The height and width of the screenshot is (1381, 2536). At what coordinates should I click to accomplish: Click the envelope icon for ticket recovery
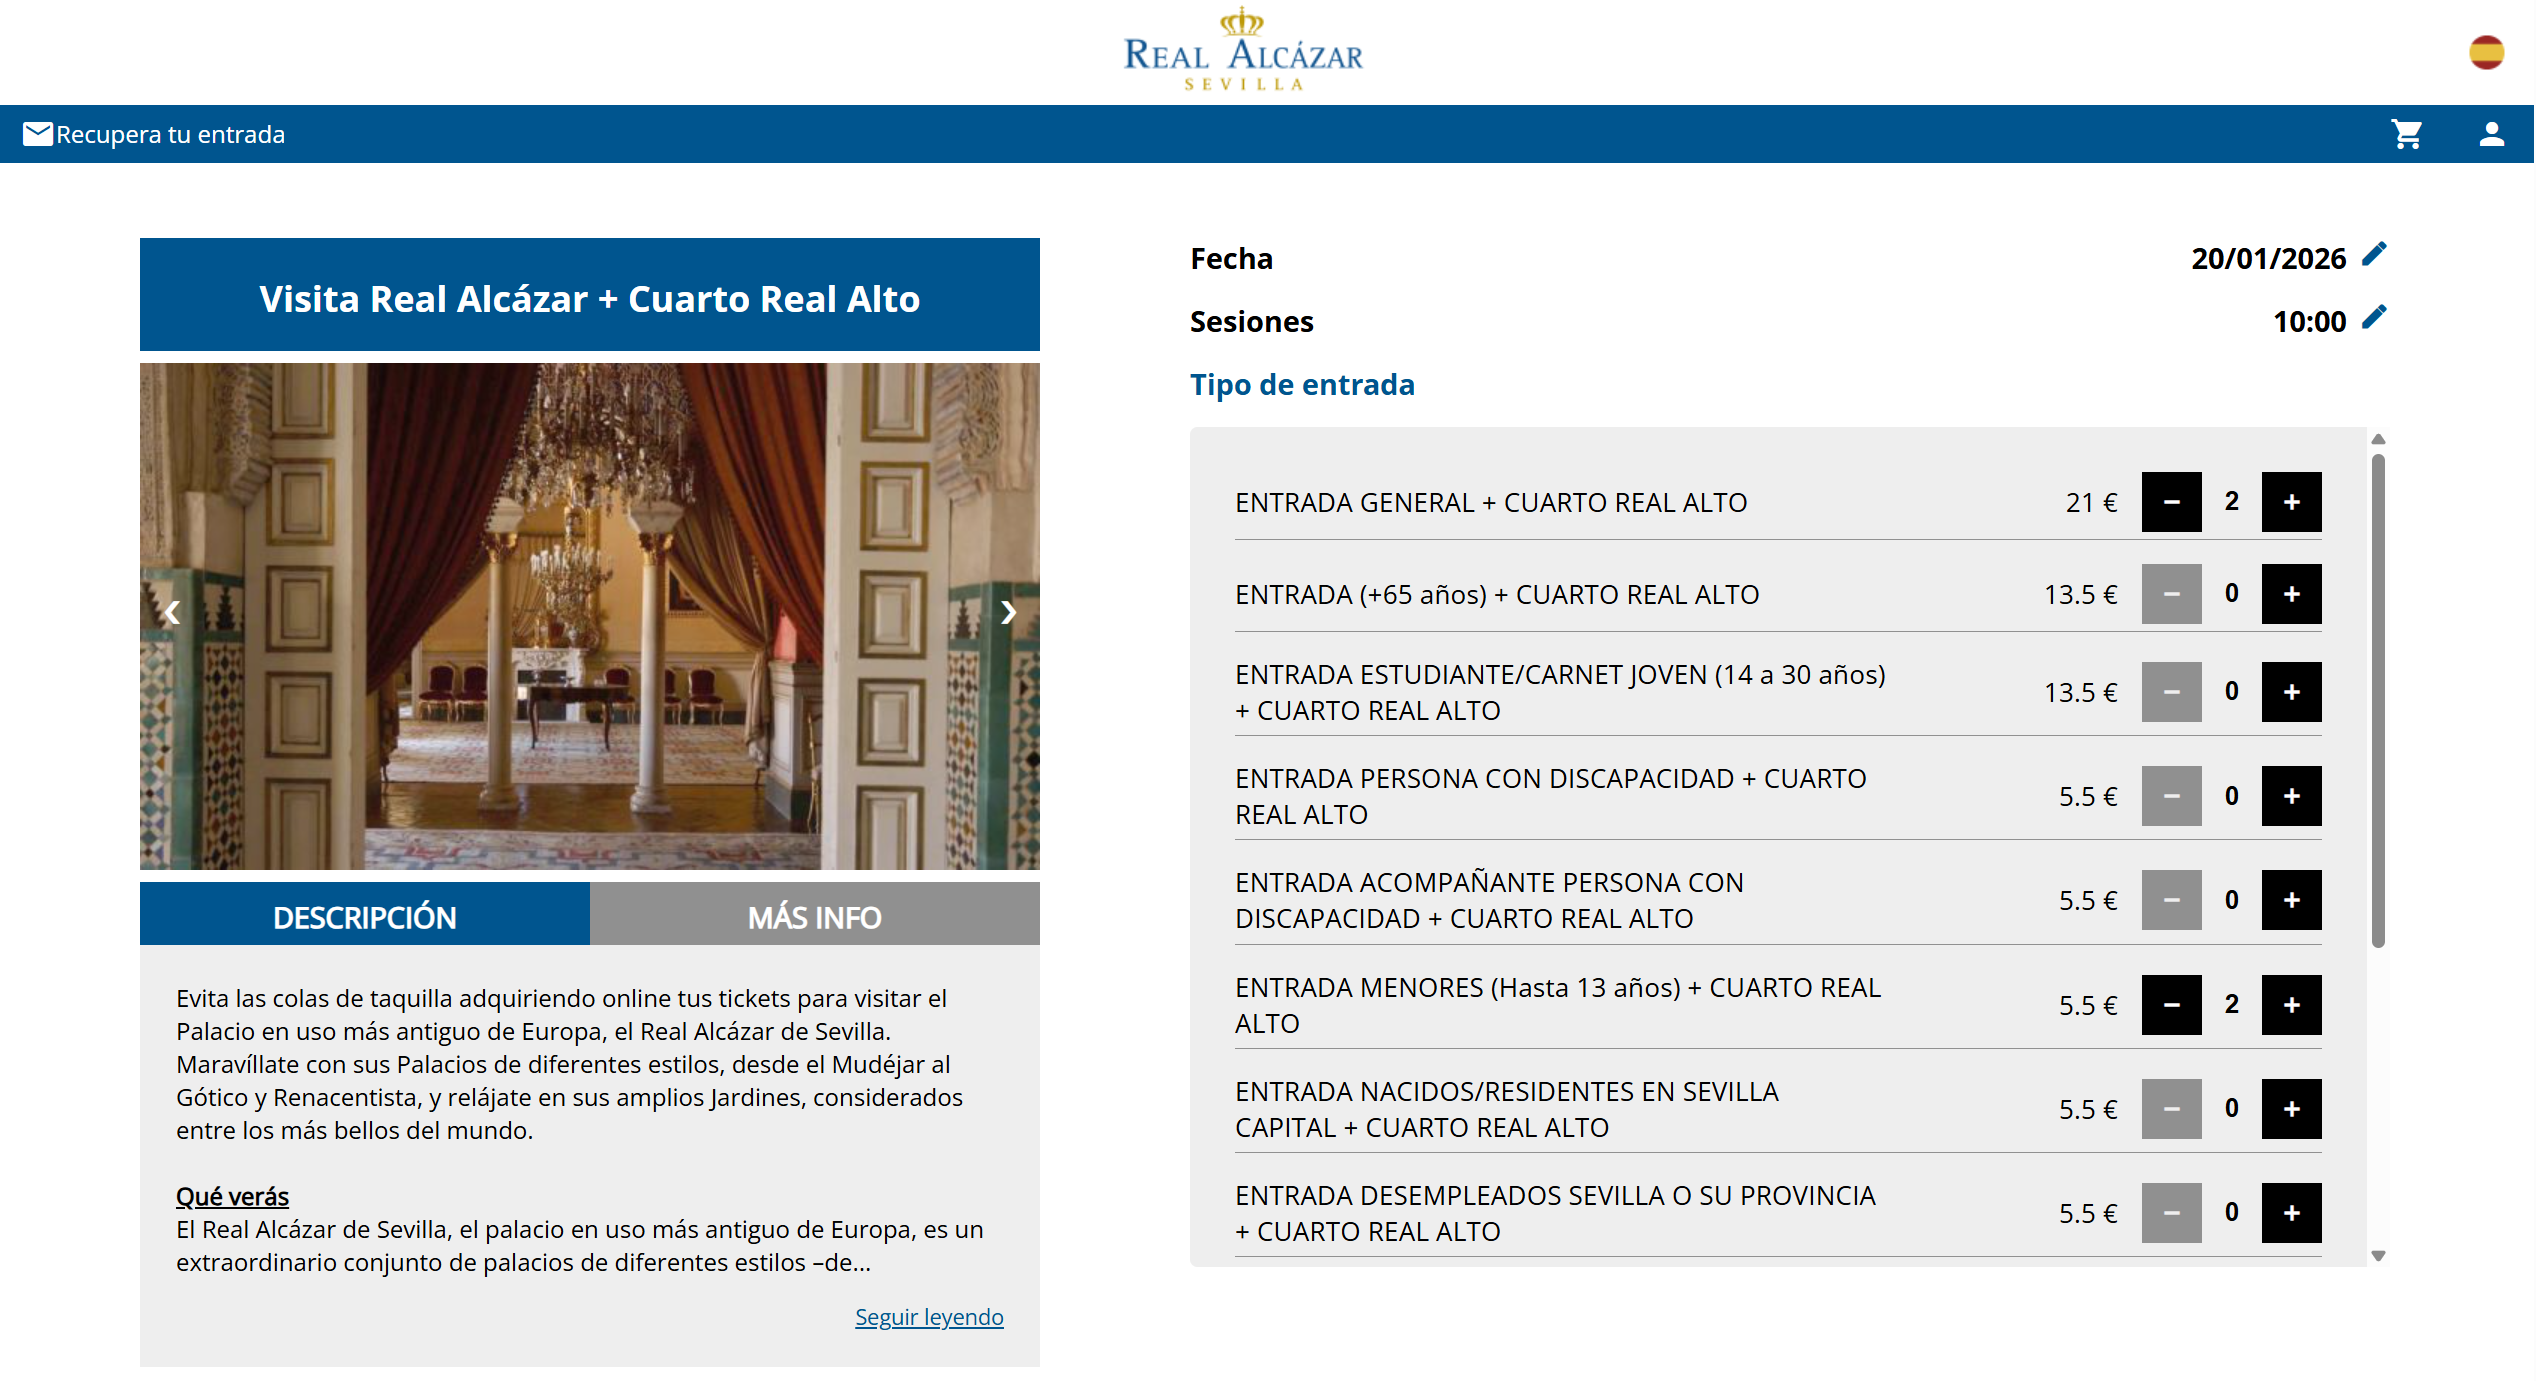tap(37, 134)
